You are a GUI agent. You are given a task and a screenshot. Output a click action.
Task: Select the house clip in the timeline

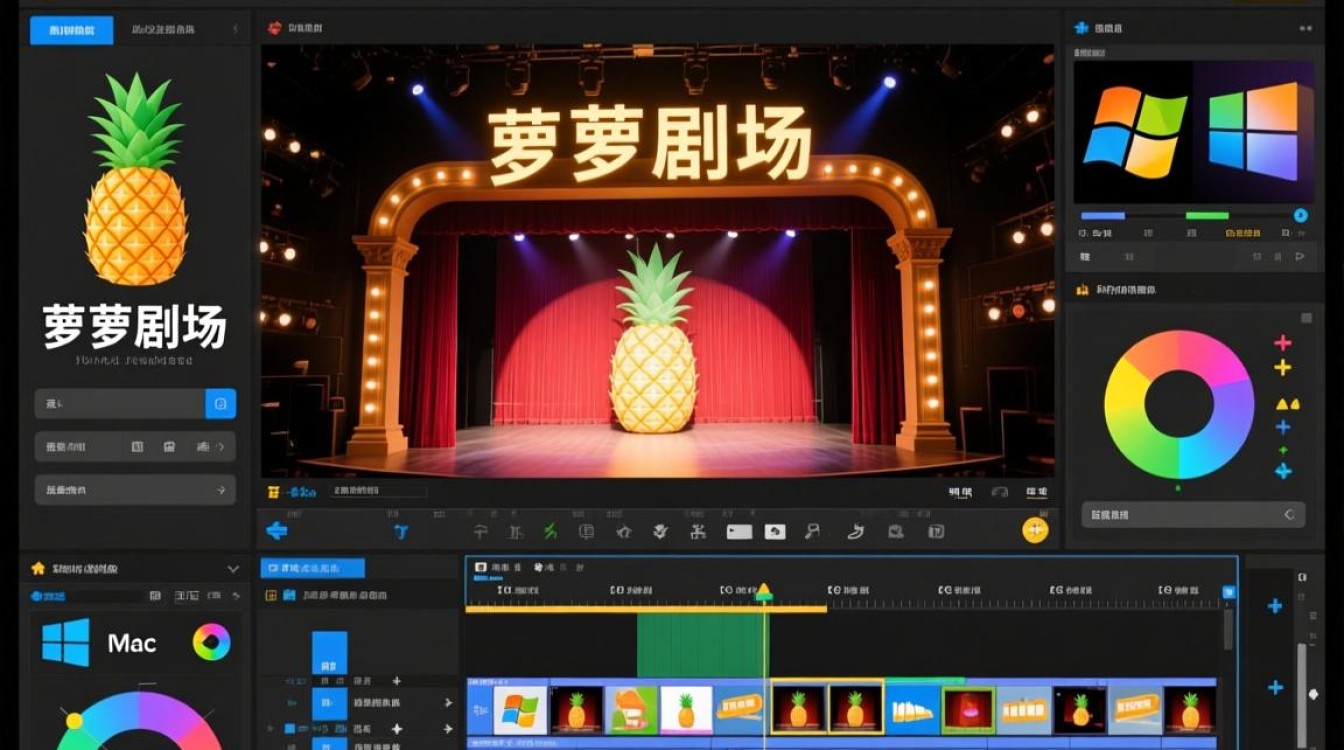coord(631,709)
